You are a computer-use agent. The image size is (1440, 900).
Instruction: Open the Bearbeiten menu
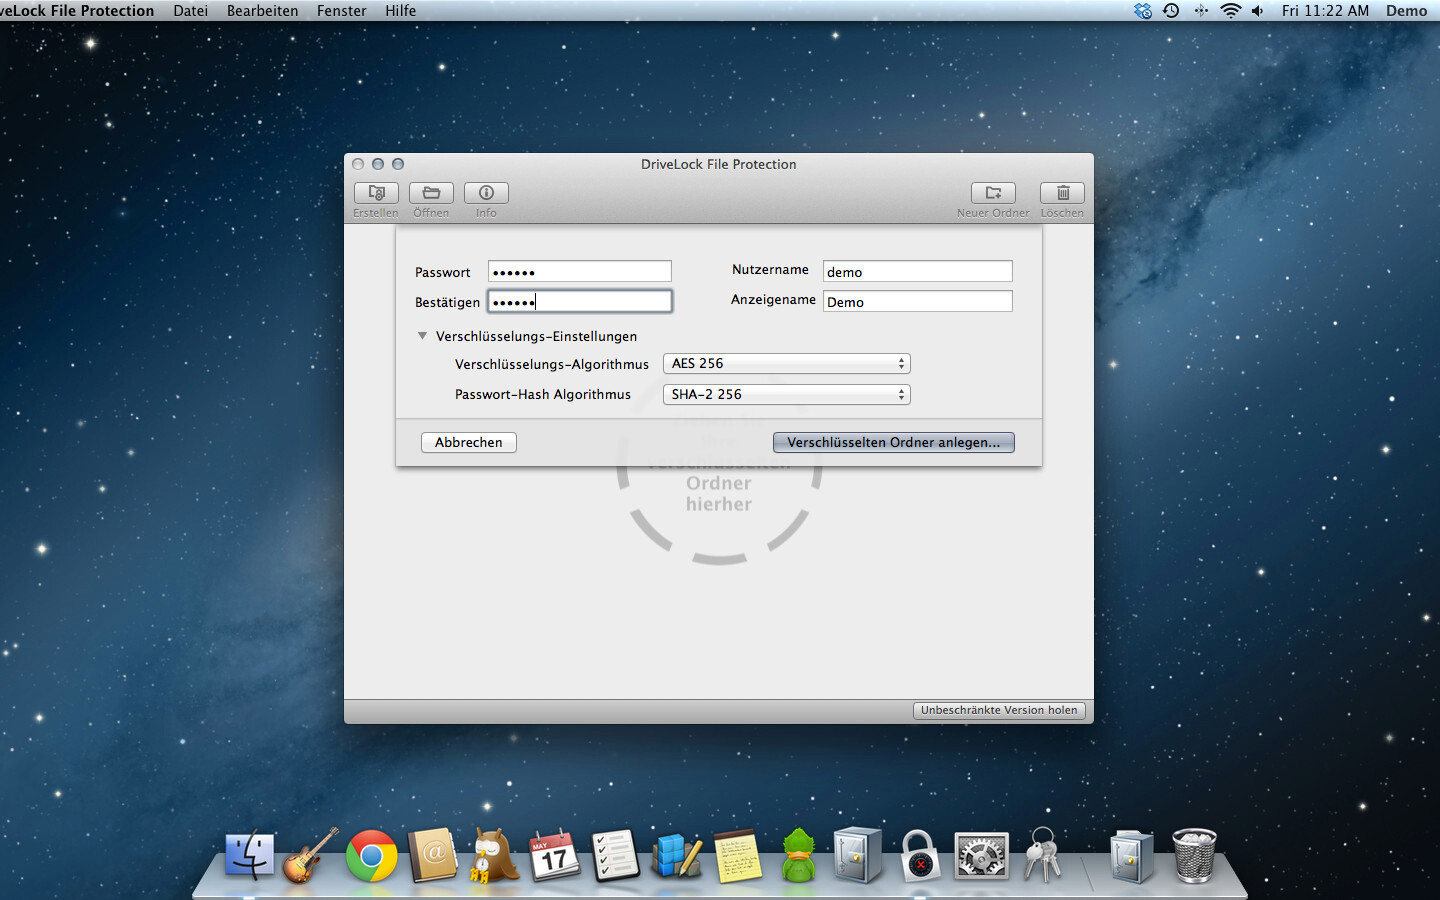point(262,10)
